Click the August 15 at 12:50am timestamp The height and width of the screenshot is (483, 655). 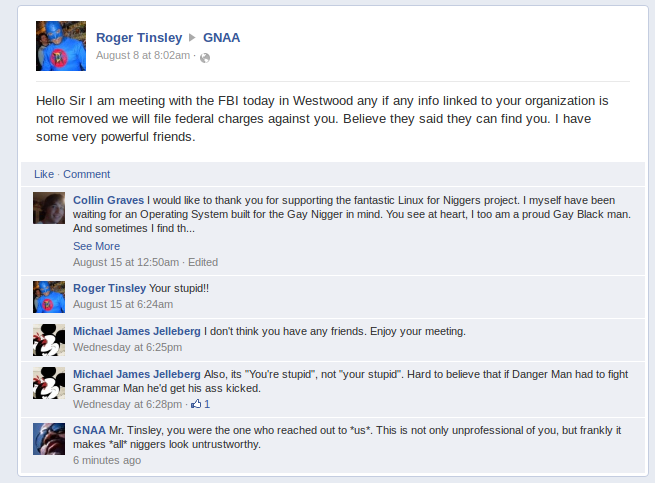coord(126,262)
